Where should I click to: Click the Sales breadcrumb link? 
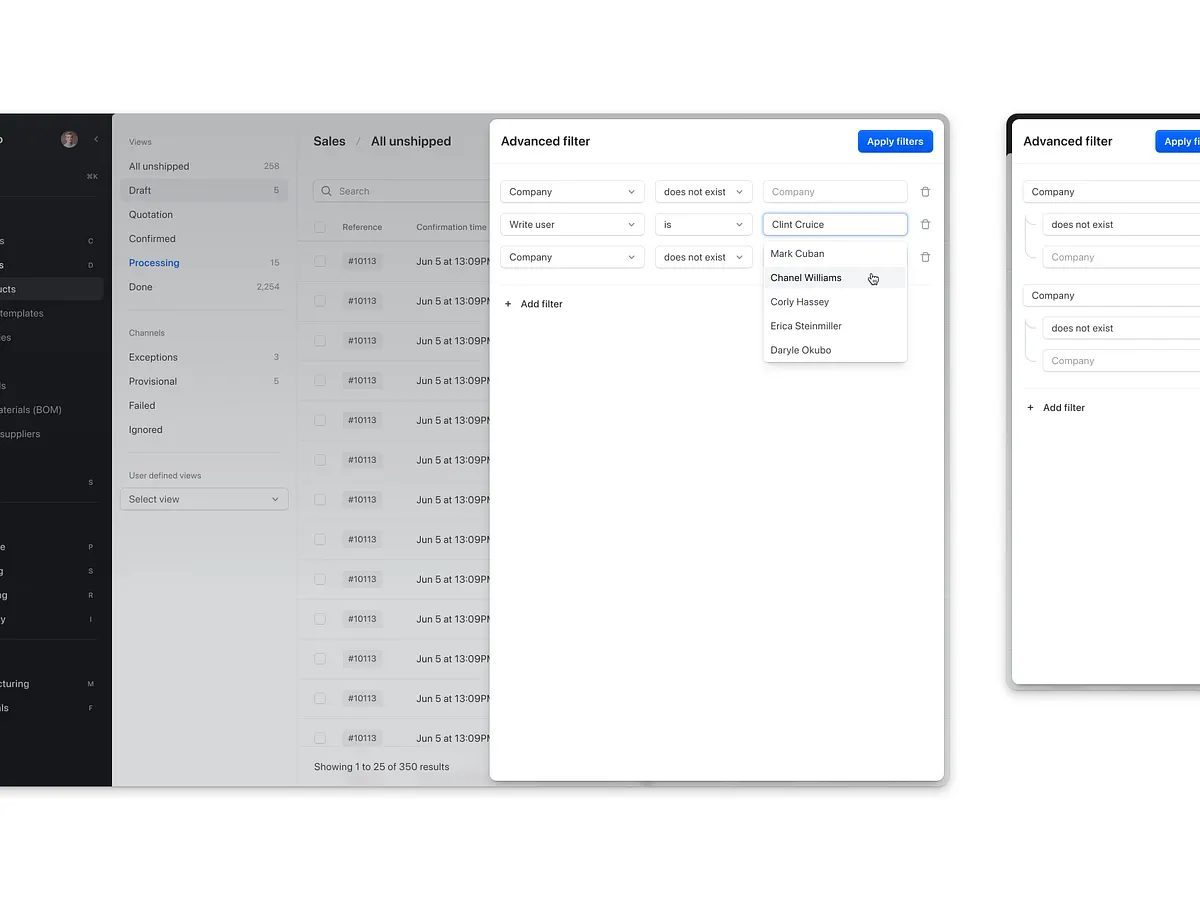pos(329,141)
